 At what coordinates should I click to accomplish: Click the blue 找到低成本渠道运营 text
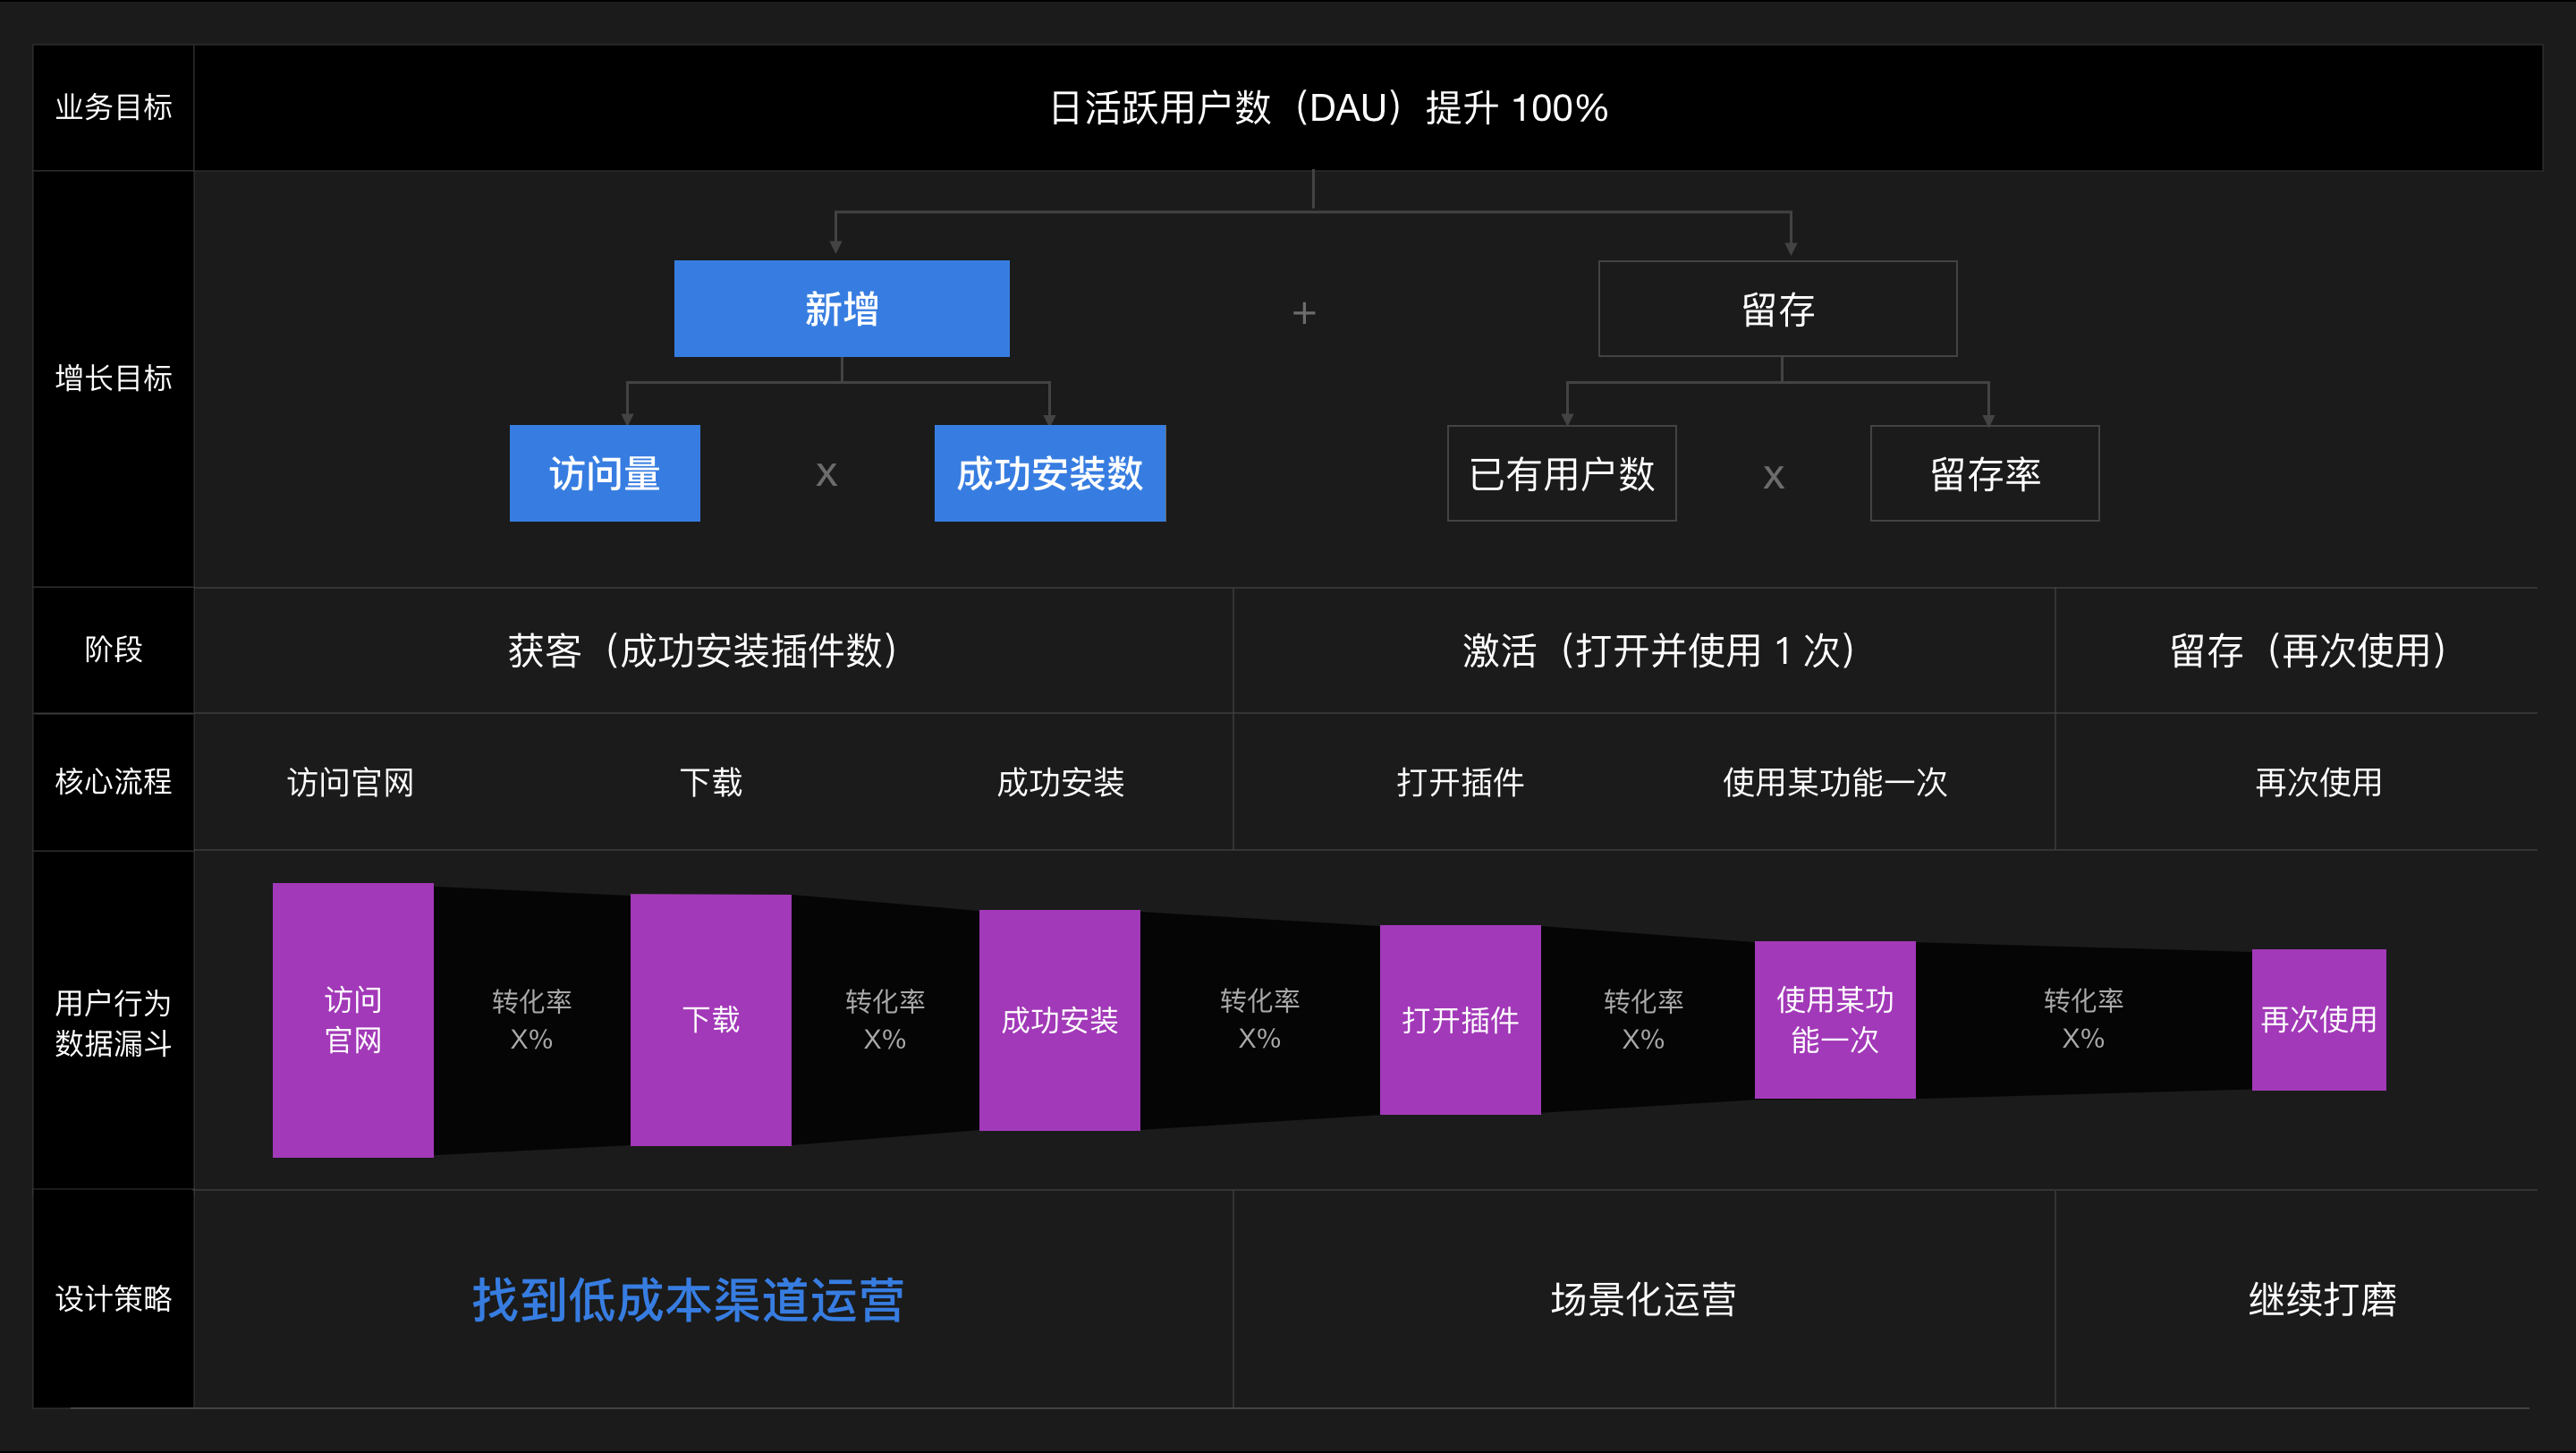pyautogui.click(x=688, y=1300)
